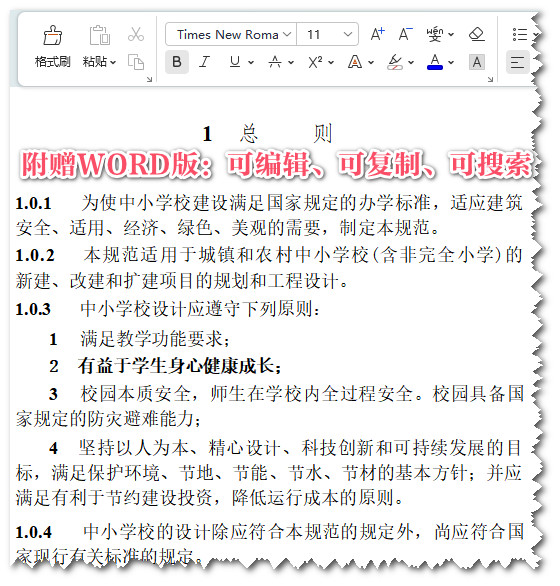Open the clipboard group dialog launcher

pyautogui.click(x=149, y=79)
